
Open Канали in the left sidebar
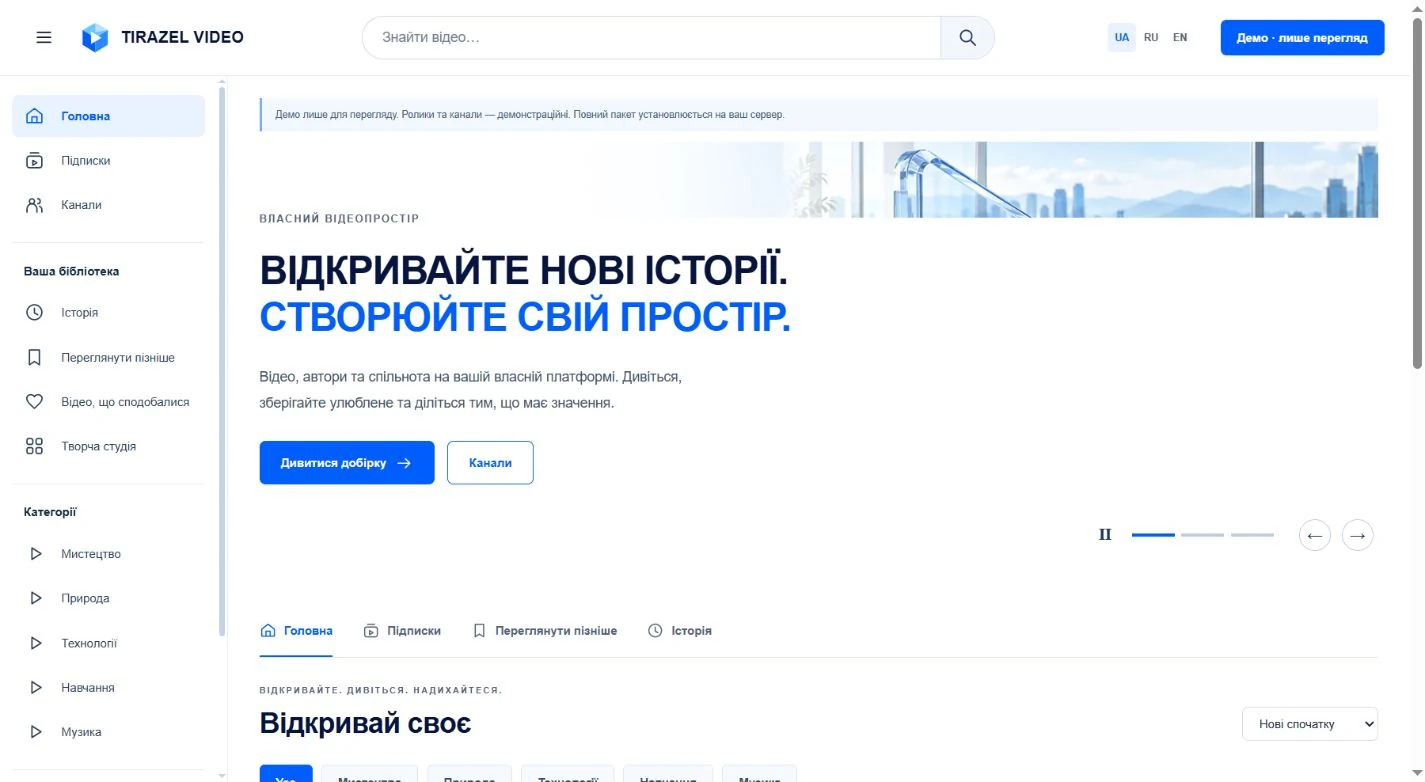(x=108, y=205)
